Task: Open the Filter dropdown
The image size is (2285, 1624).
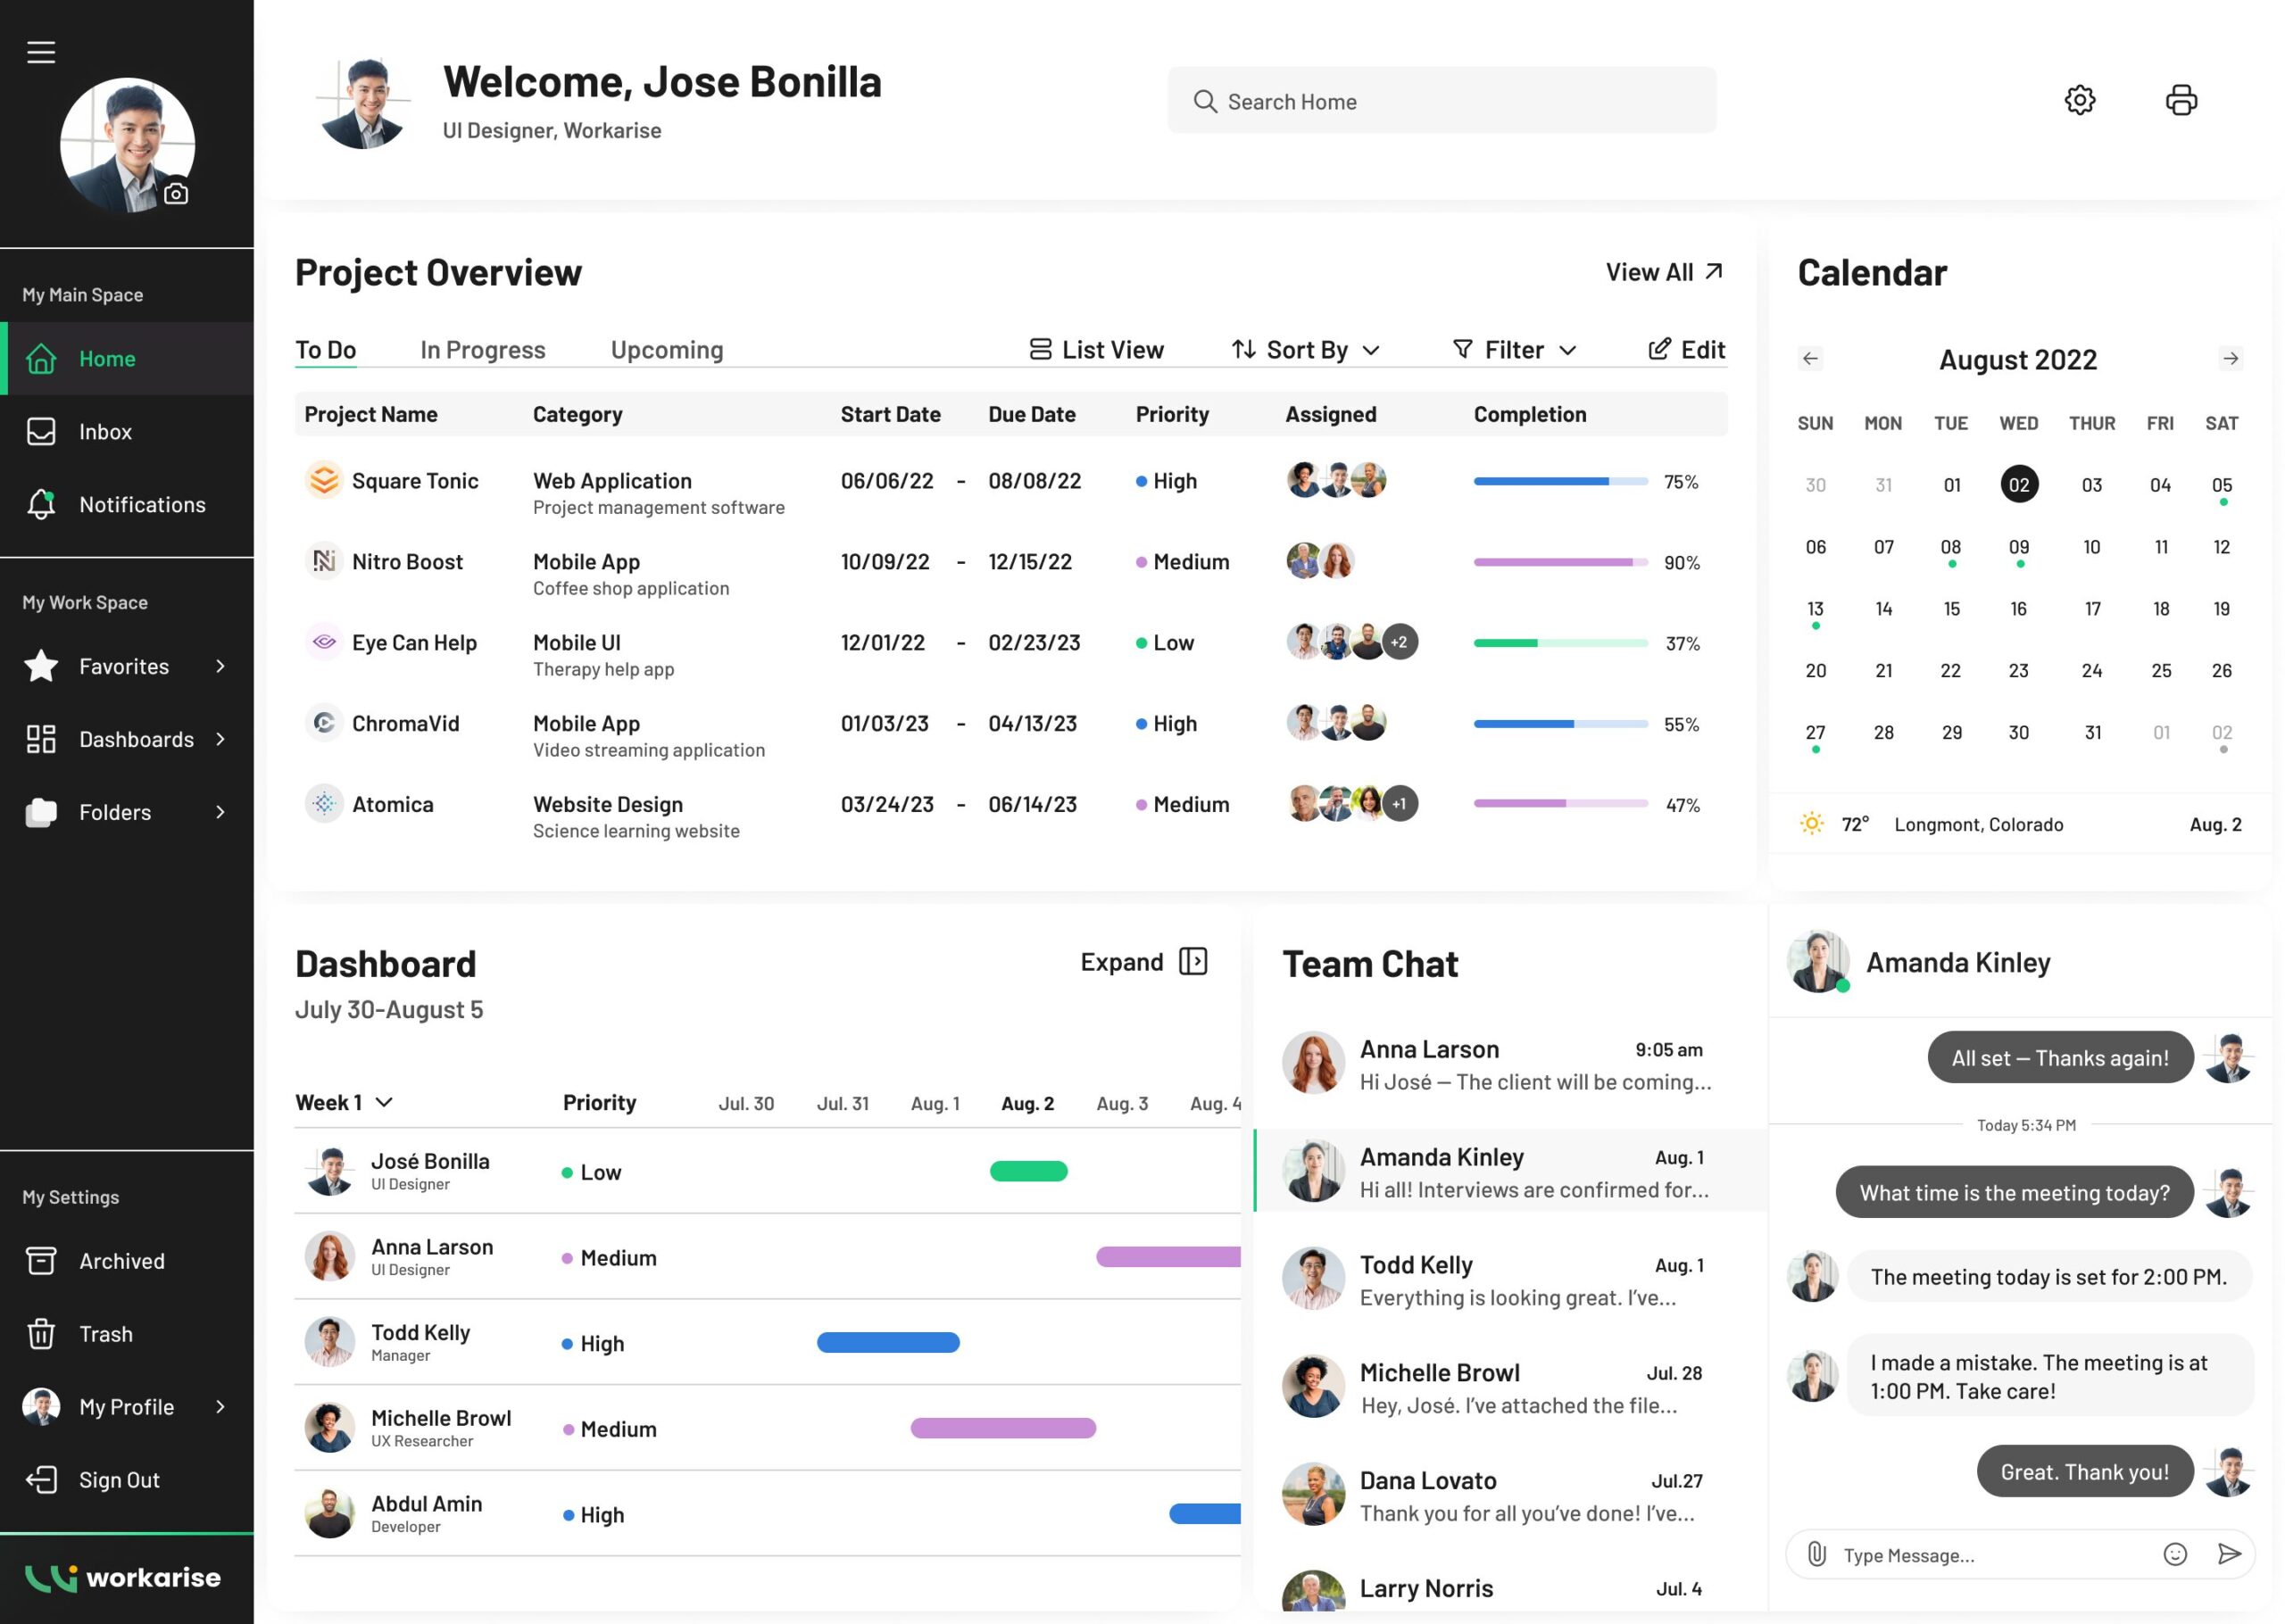Action: pos(1514,350)
